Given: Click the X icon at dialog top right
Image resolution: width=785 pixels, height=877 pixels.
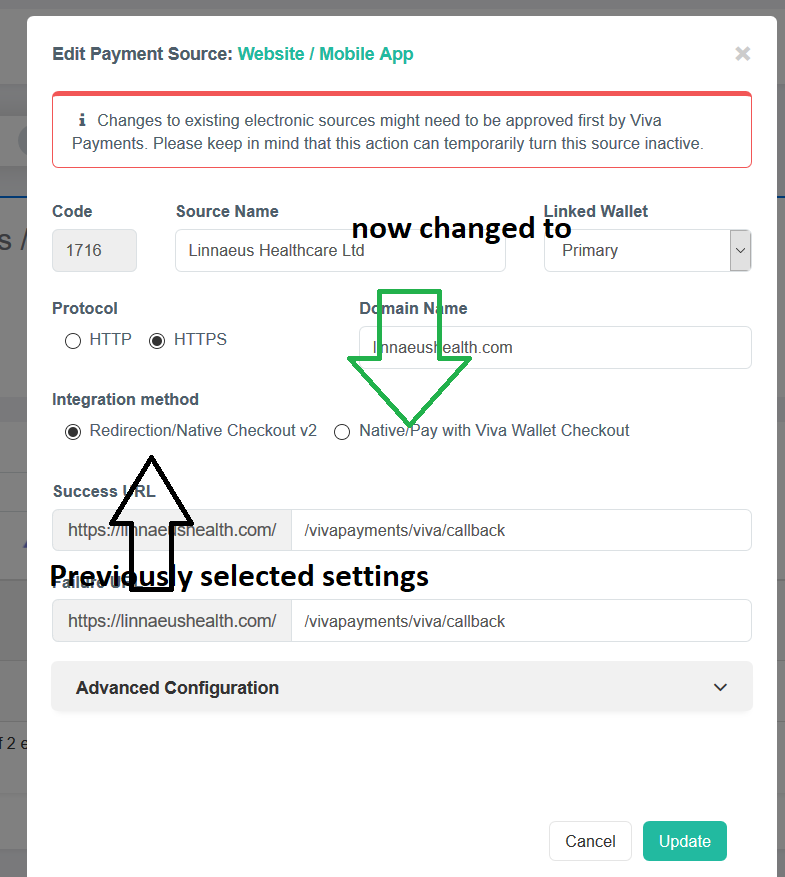Looking at the screenshot, I should pyautogui.click(x=742, y=54).
